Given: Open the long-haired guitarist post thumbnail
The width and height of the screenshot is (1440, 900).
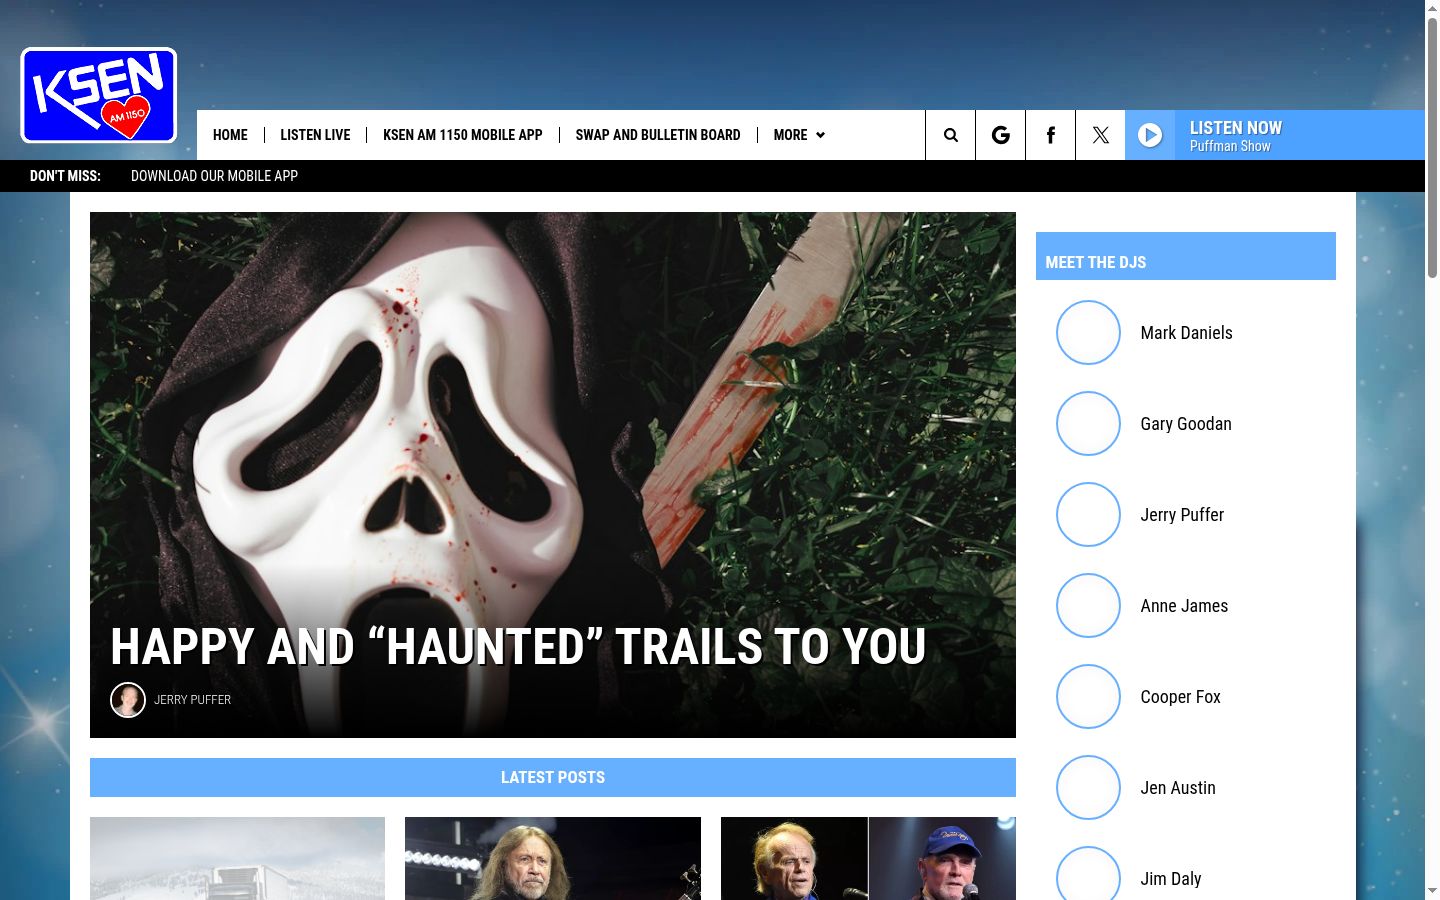Looking at the screenshot, I should click(553, 858).
